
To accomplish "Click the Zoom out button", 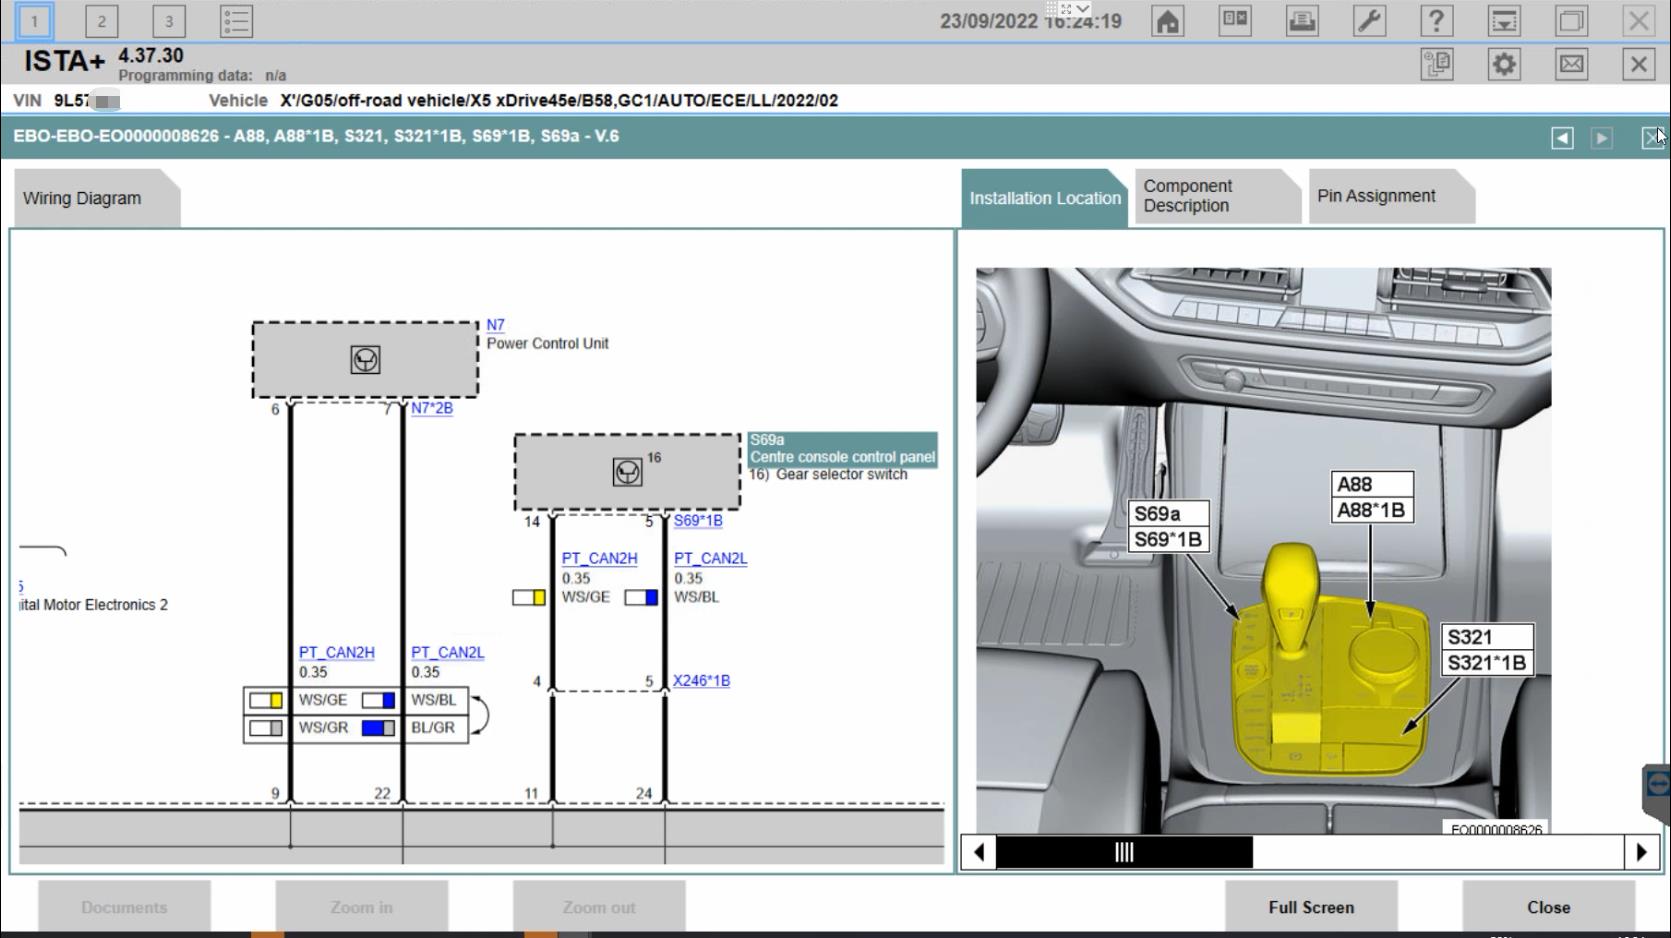I will [x=598, y=907].
